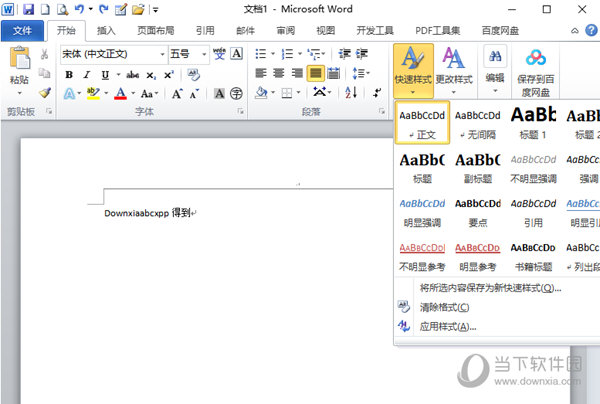Choose 将所选内容保存为新快速样式
This screenshot has height=404, width=600.
490,288
